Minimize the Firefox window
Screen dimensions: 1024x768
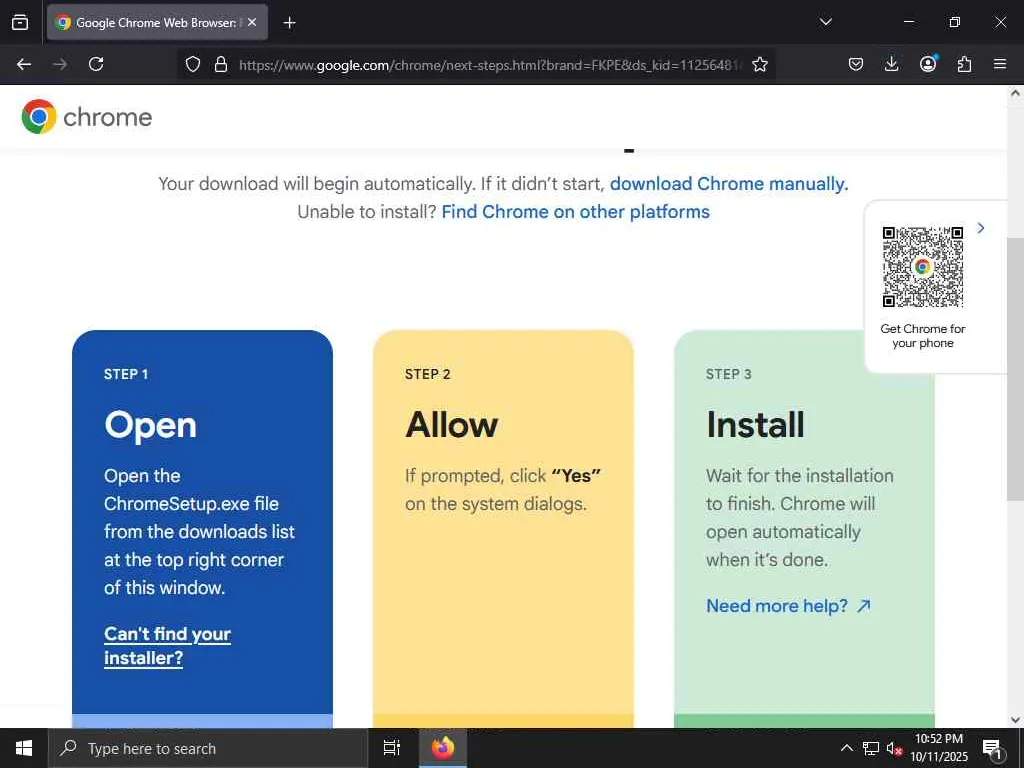pyautogui.click(x=908, y=22)
